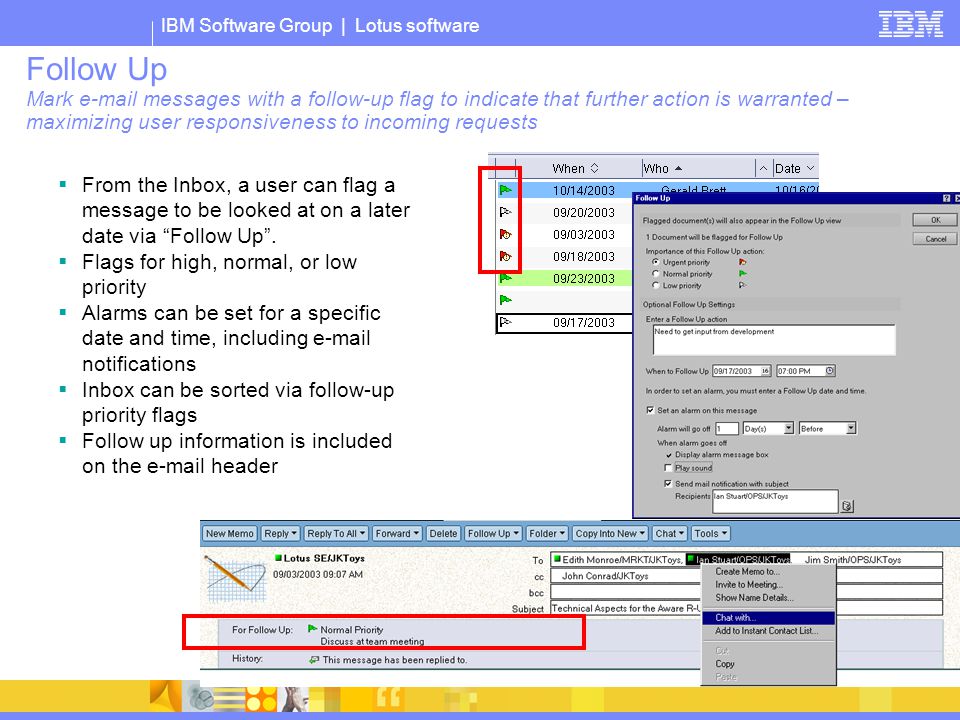The image size is (960, 720).
Task: Click in the Enter a Follow Up action text box
Action: click(774, 340)
